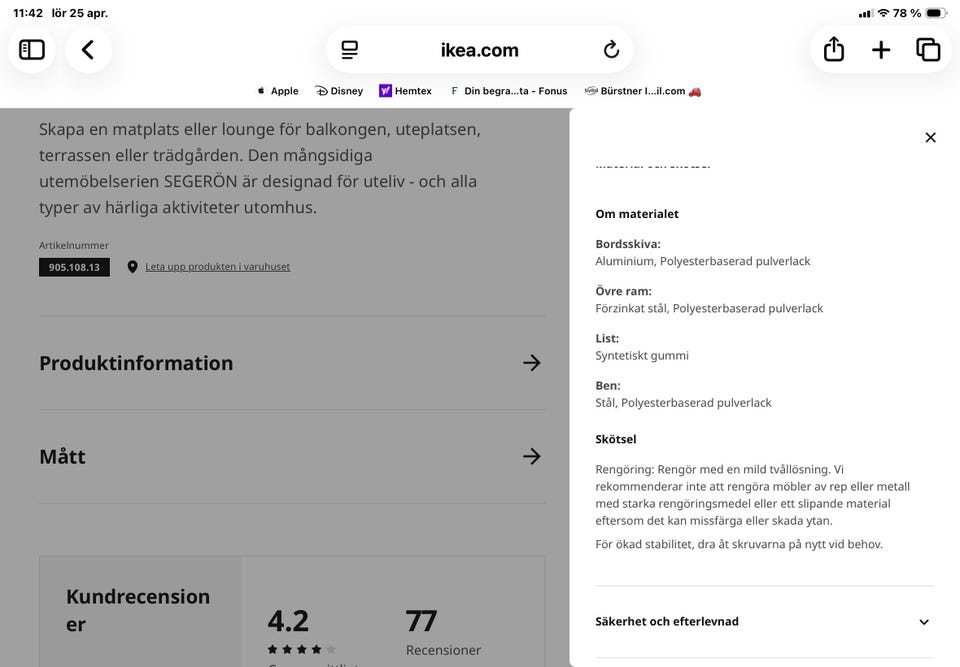Tap the ikea.com address field
Viewport: 960px width, 667px height.
coord(480,50)
